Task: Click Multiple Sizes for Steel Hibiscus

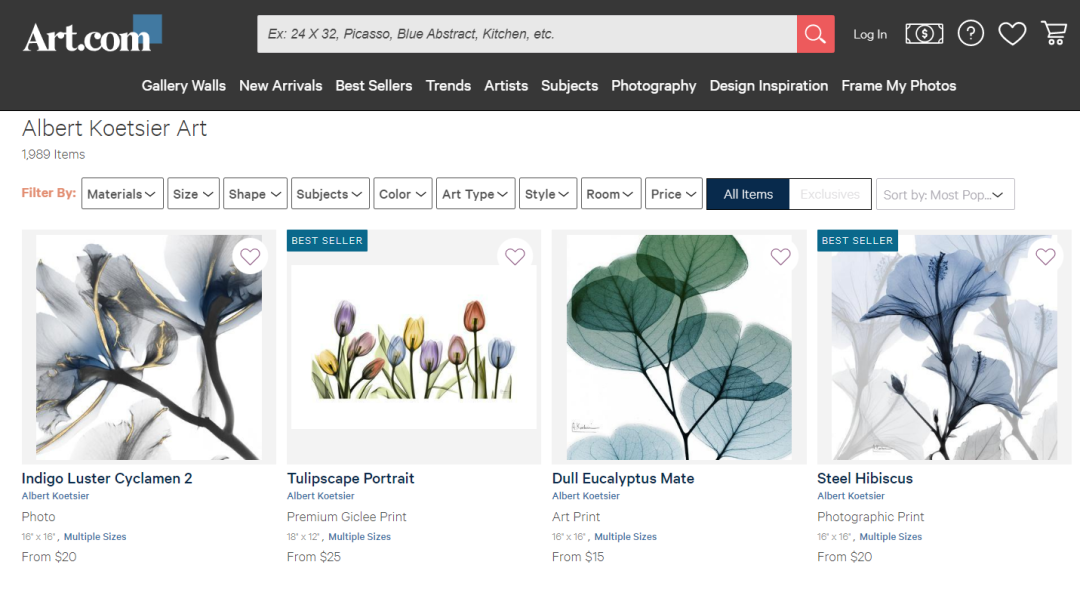Action: pyautogui.click(x=891, y=537)
